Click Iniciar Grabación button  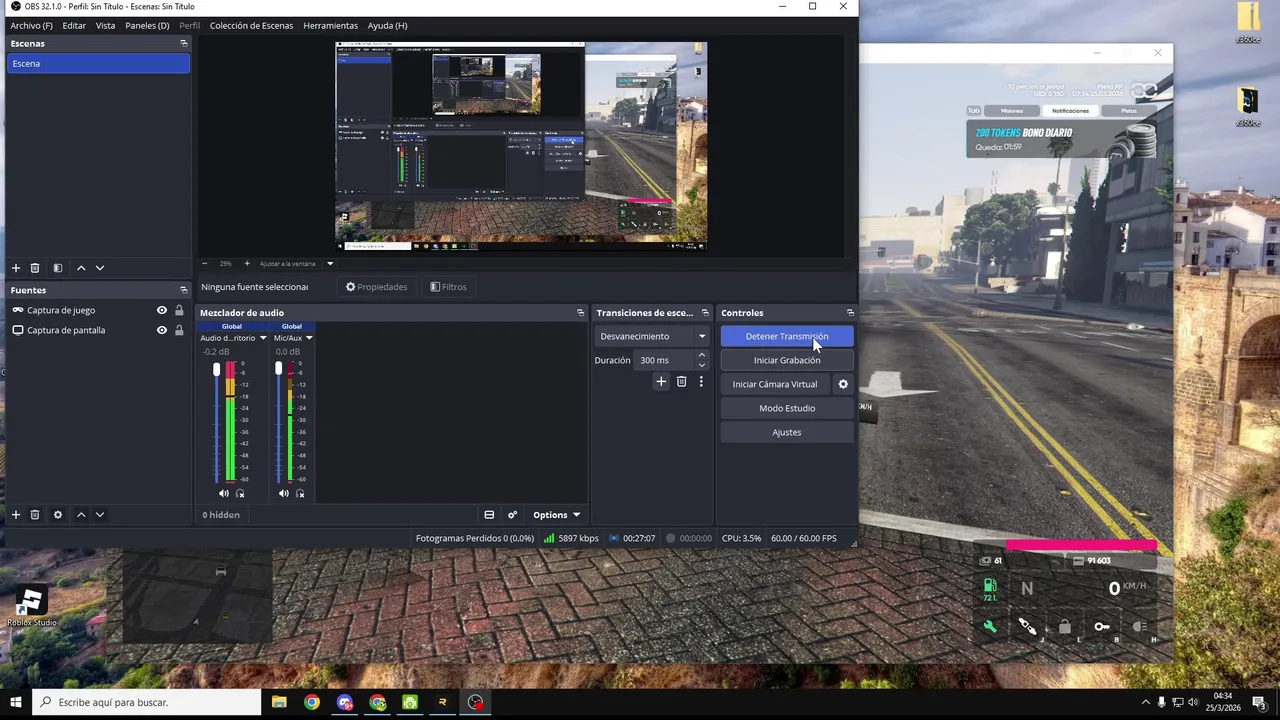click(787, 360)
